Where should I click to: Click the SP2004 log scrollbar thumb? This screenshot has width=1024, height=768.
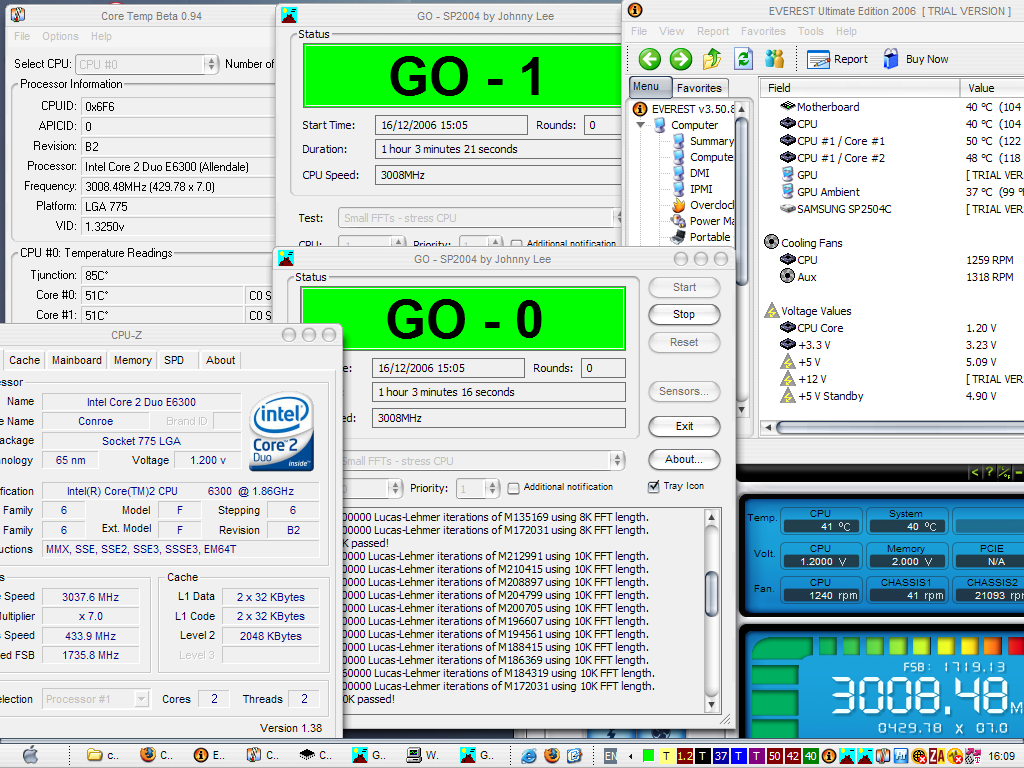tap(711, 594)
